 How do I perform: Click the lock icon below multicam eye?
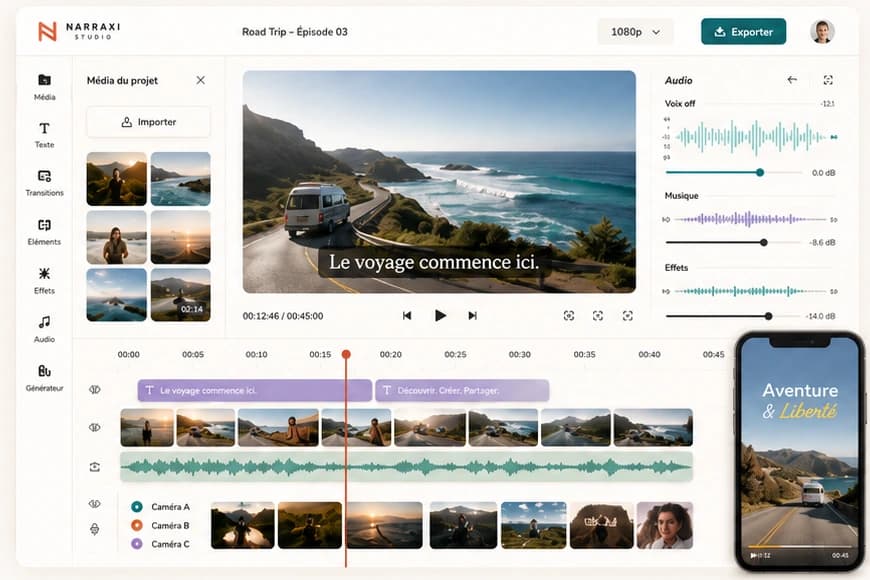click(95, 529)
